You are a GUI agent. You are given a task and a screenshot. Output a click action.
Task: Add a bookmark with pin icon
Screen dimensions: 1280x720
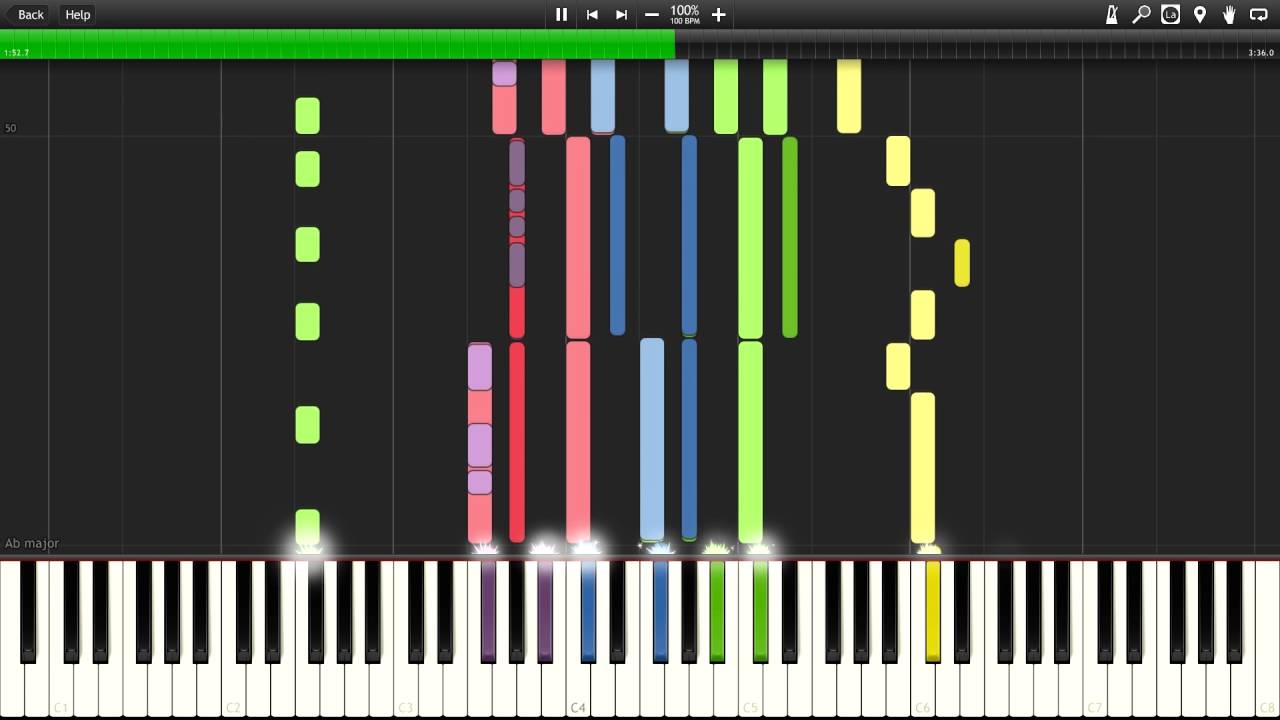click(1200, 14)
